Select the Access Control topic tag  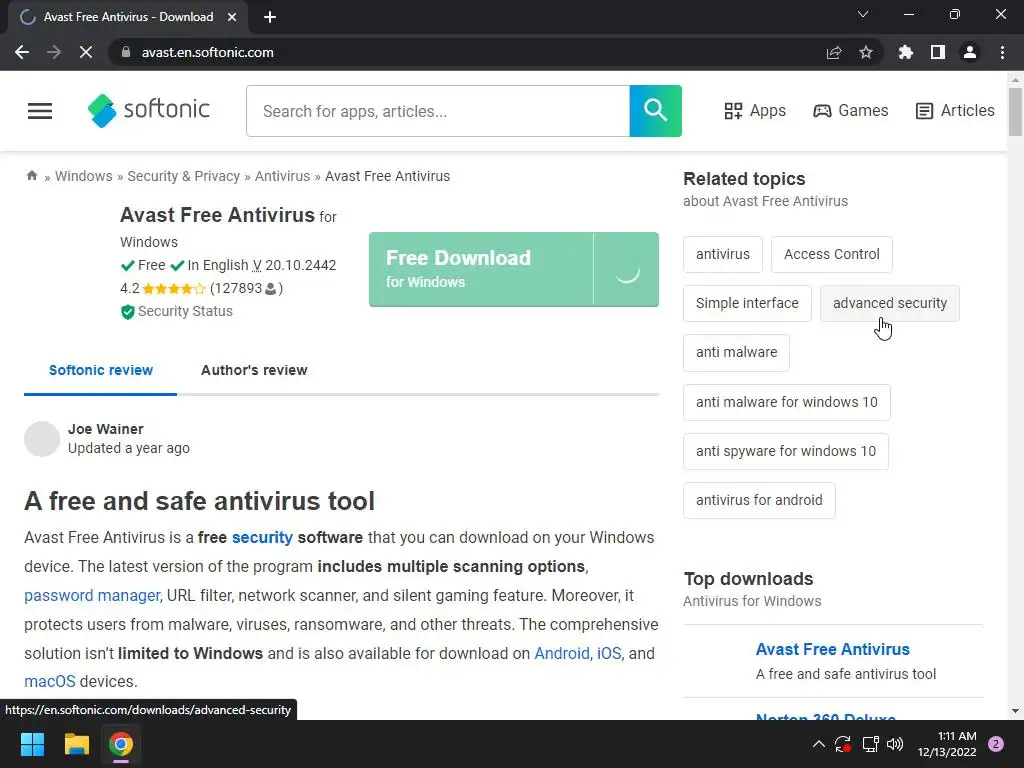click(831, 254)
